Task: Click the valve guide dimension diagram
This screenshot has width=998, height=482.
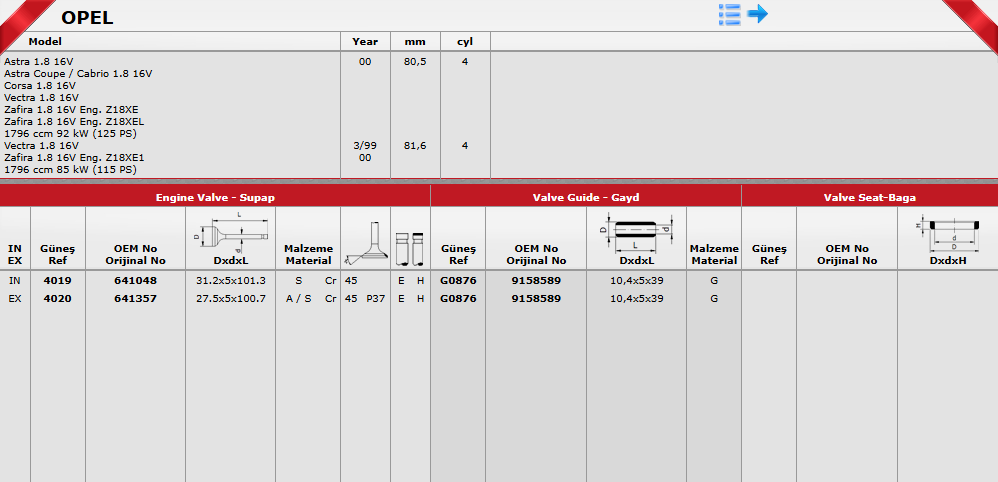Action: point(636,233)
